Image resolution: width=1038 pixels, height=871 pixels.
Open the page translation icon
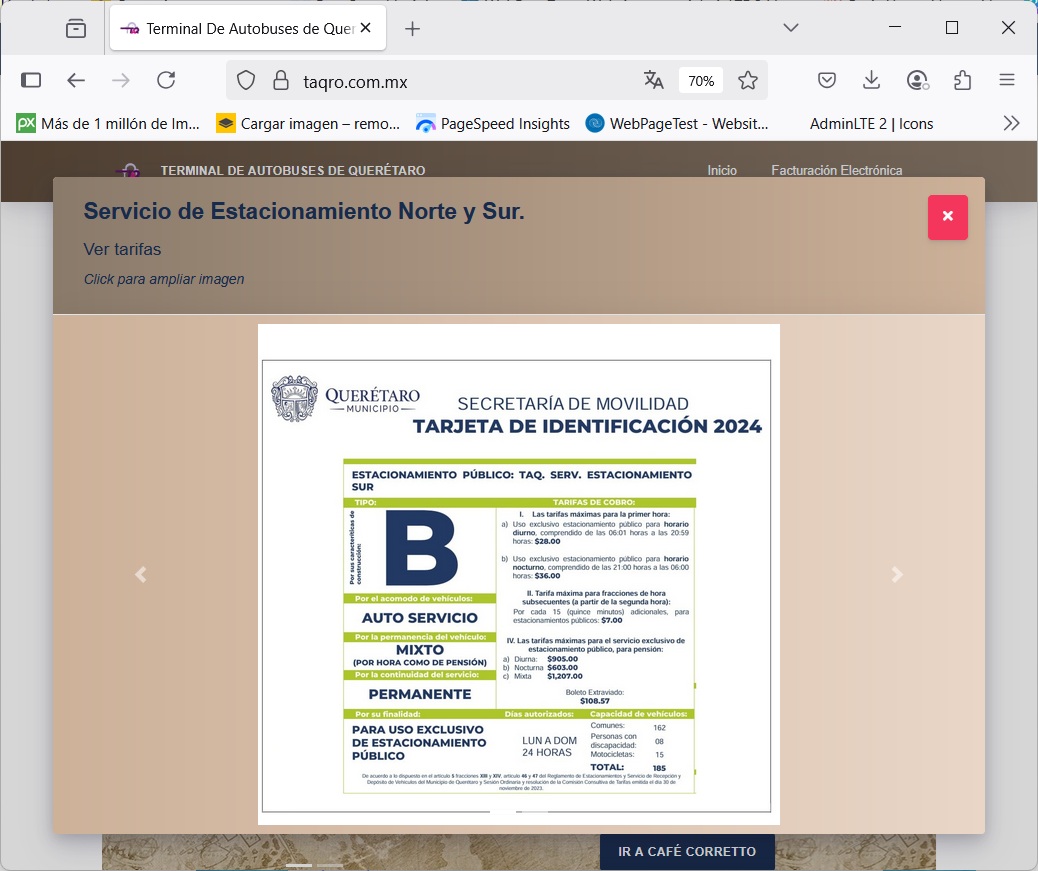click(654, 80)
